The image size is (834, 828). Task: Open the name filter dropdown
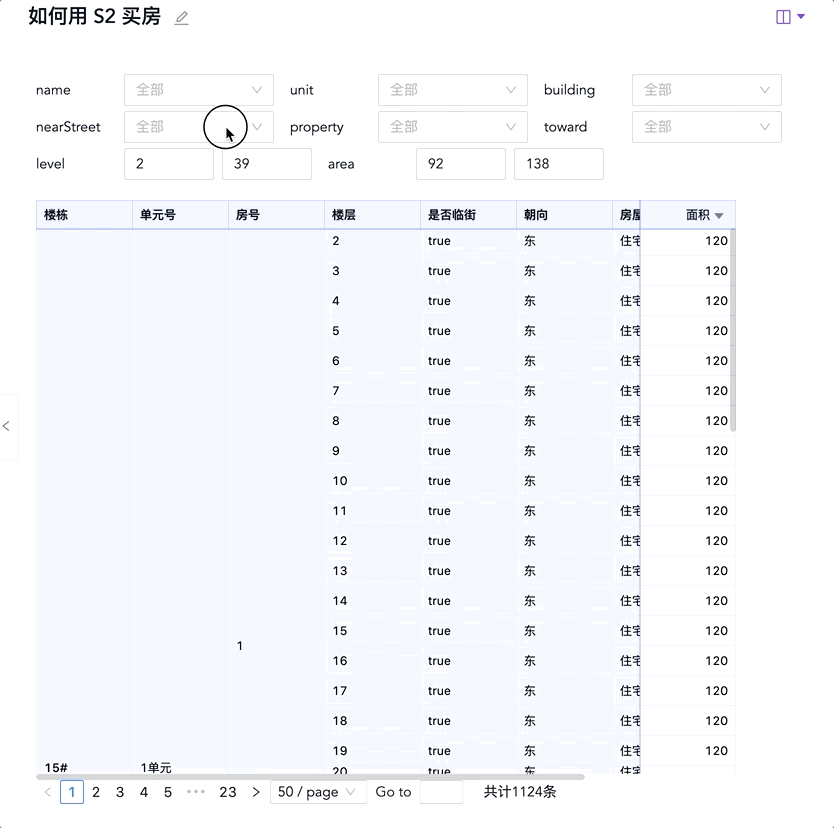click(199, 90)
